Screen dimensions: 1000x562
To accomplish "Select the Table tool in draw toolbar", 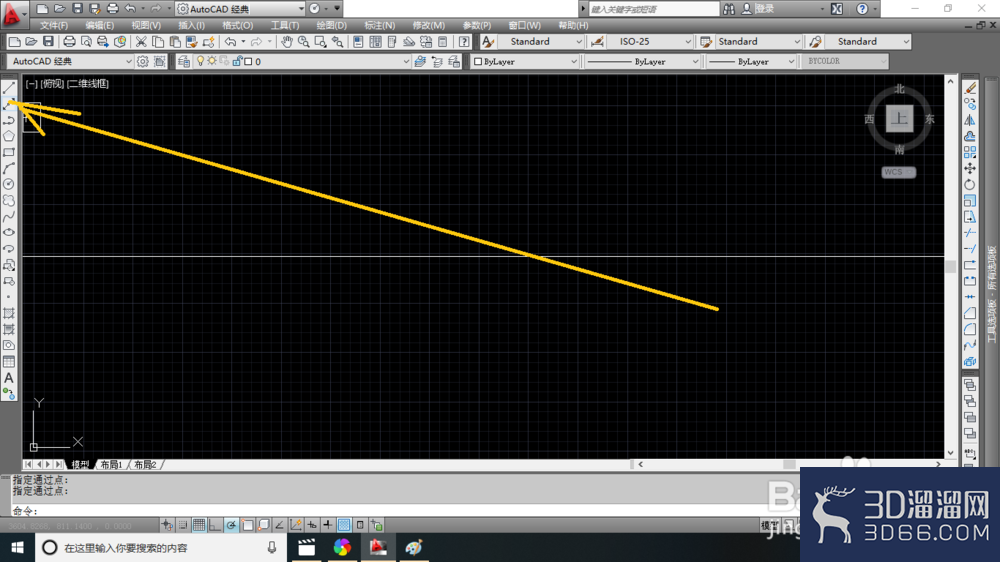I will coord(9,362).
